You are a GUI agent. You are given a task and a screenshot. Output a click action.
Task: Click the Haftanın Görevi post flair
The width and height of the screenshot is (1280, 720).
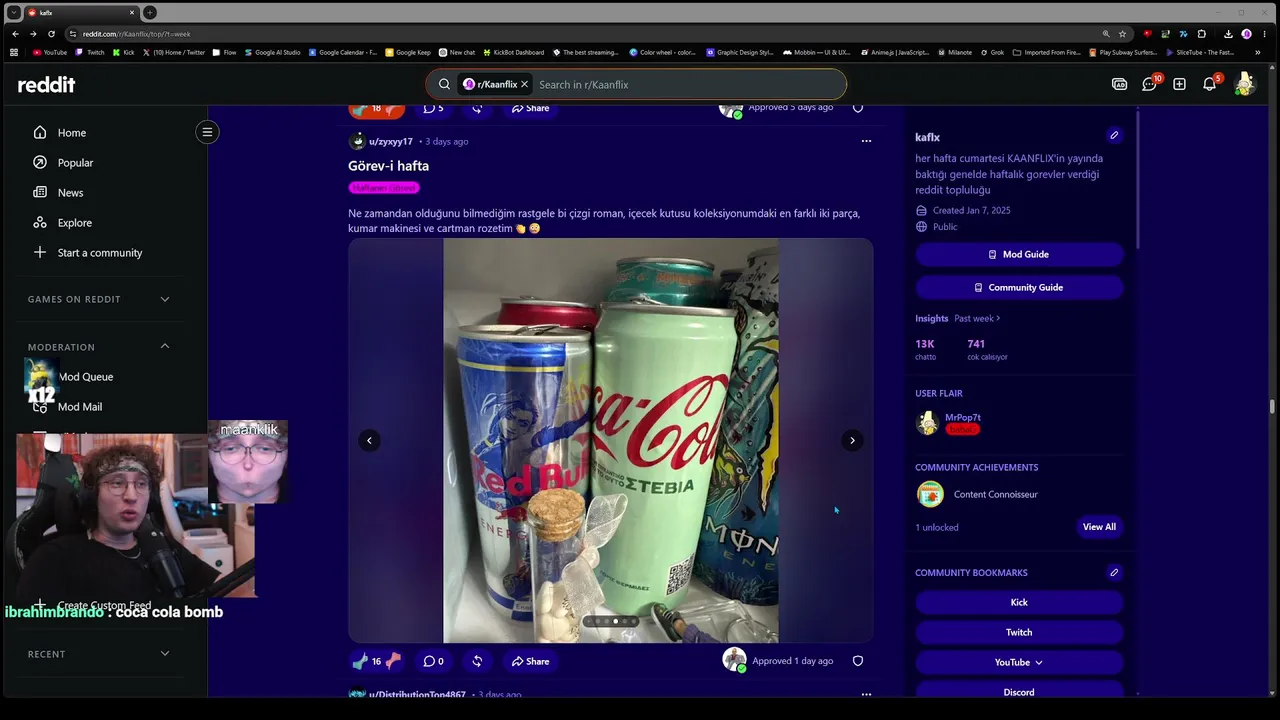tap(384, 188)
